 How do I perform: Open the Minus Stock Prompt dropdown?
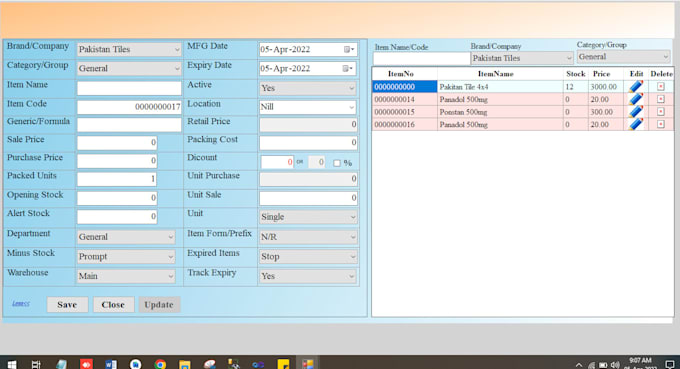pos(126,257)
